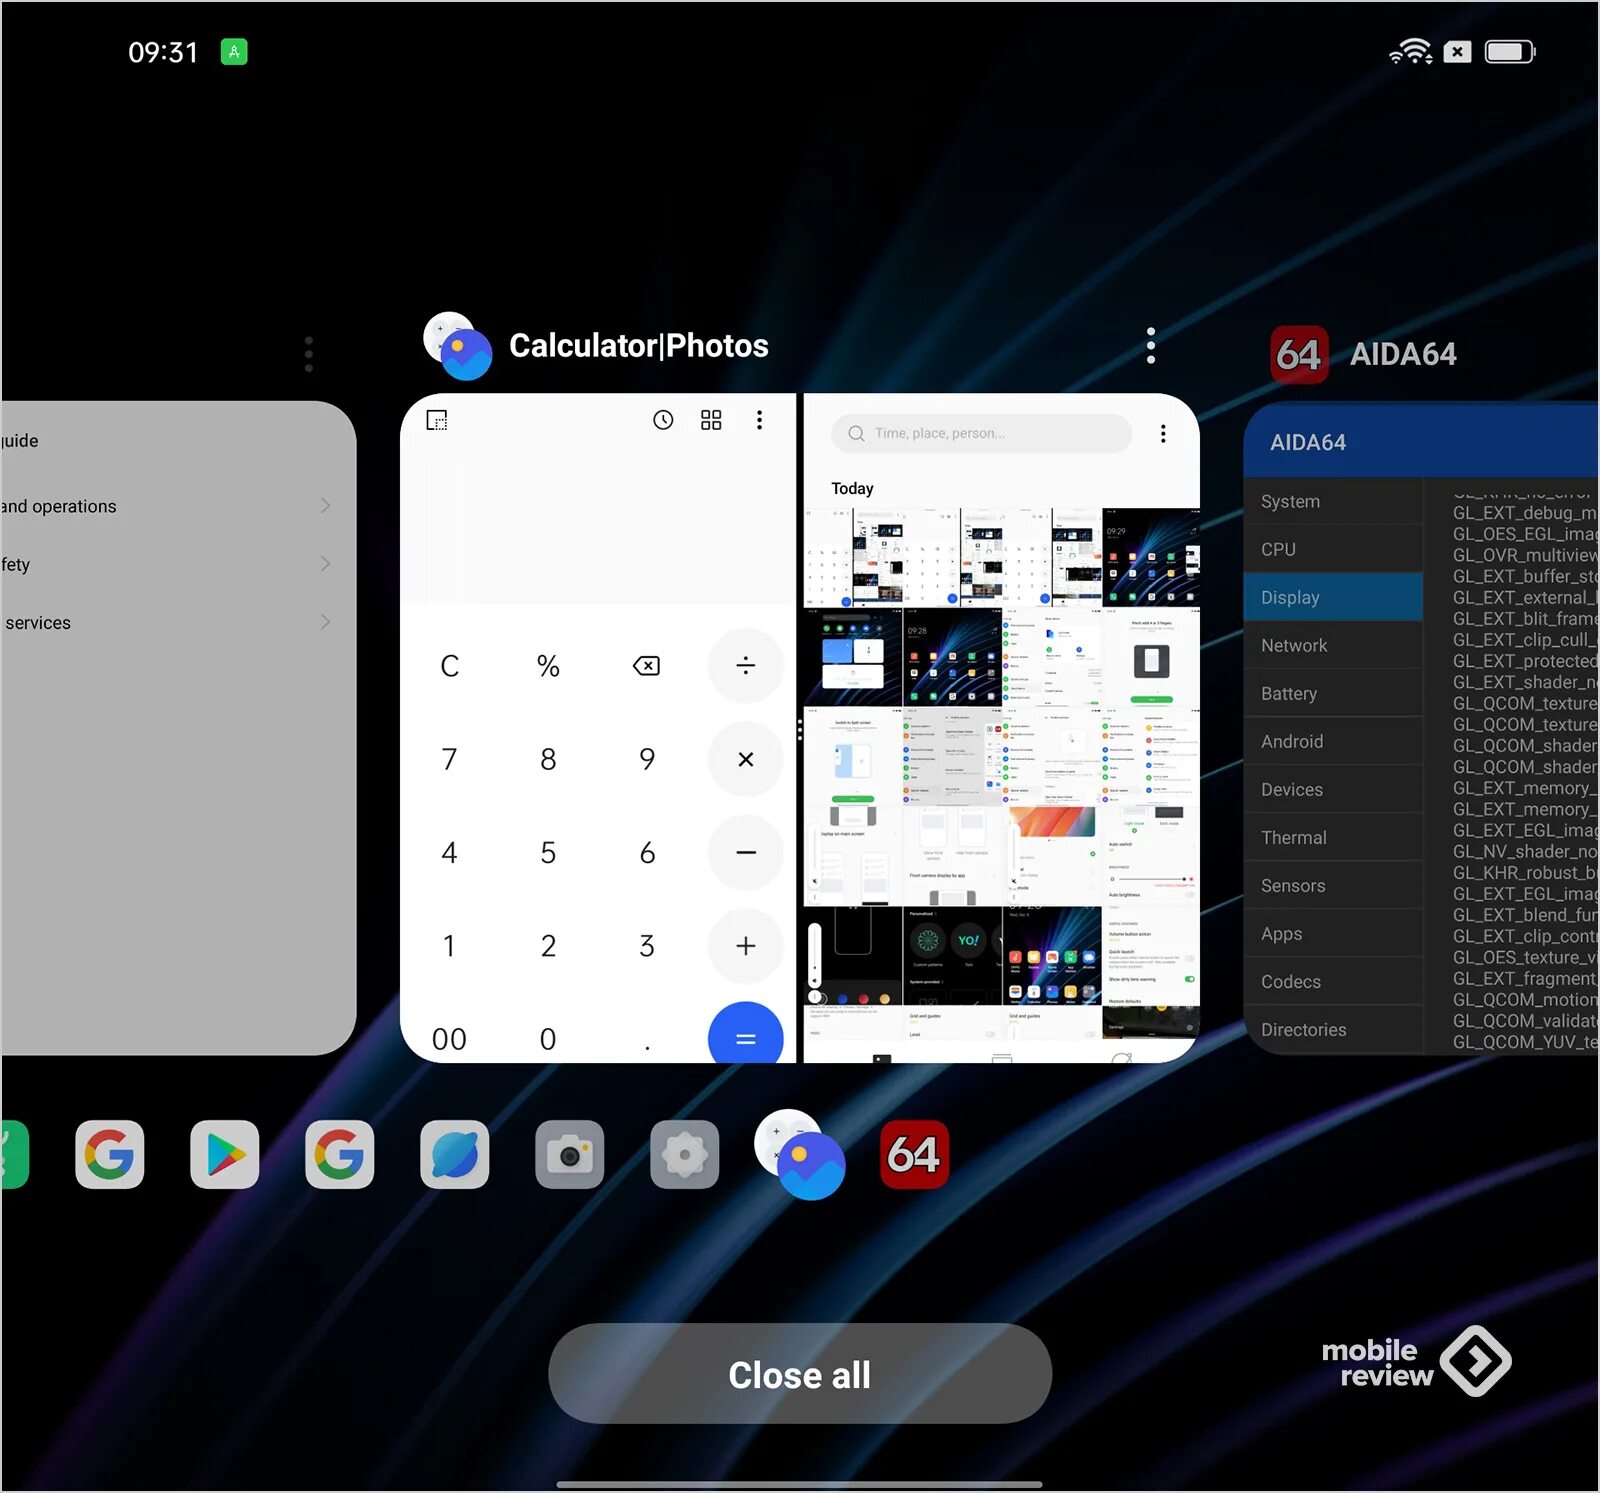This screenshot has width=1600, height=1493.
Task: Tap the Calculator|Photos card title
Action: 639,346
